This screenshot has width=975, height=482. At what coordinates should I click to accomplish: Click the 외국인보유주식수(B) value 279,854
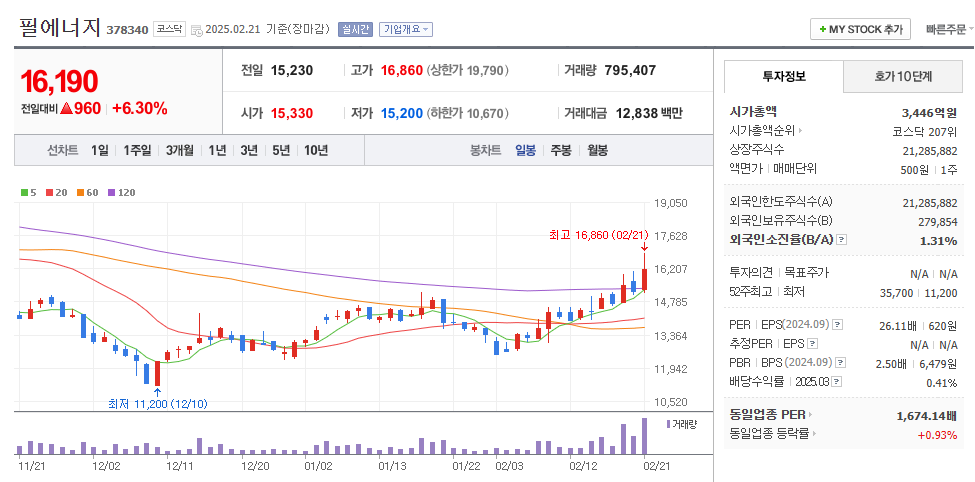[x=938, y=222]
